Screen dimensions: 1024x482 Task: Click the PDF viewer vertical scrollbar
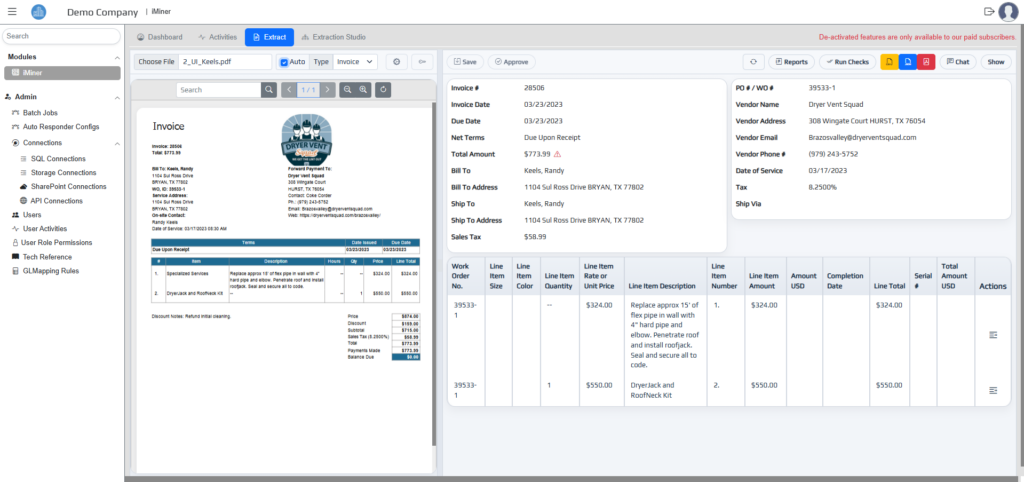[x=434, y=274]
